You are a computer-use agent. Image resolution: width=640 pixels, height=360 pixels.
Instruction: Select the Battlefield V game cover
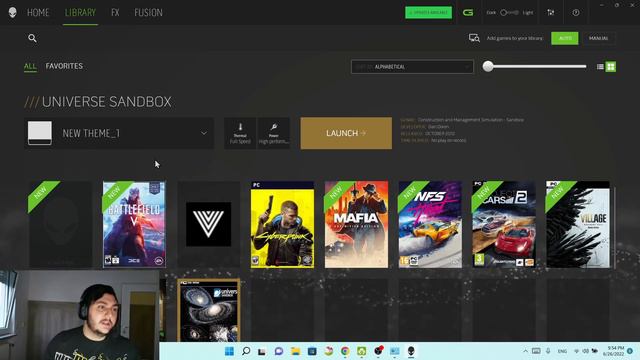(x=134, y=224)
